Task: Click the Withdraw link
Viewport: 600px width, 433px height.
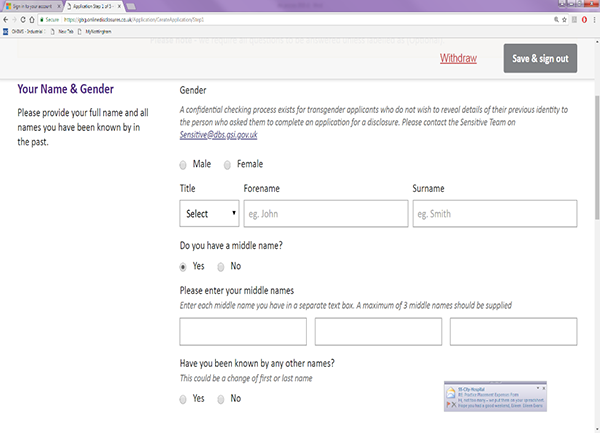Action: point(458,58)
